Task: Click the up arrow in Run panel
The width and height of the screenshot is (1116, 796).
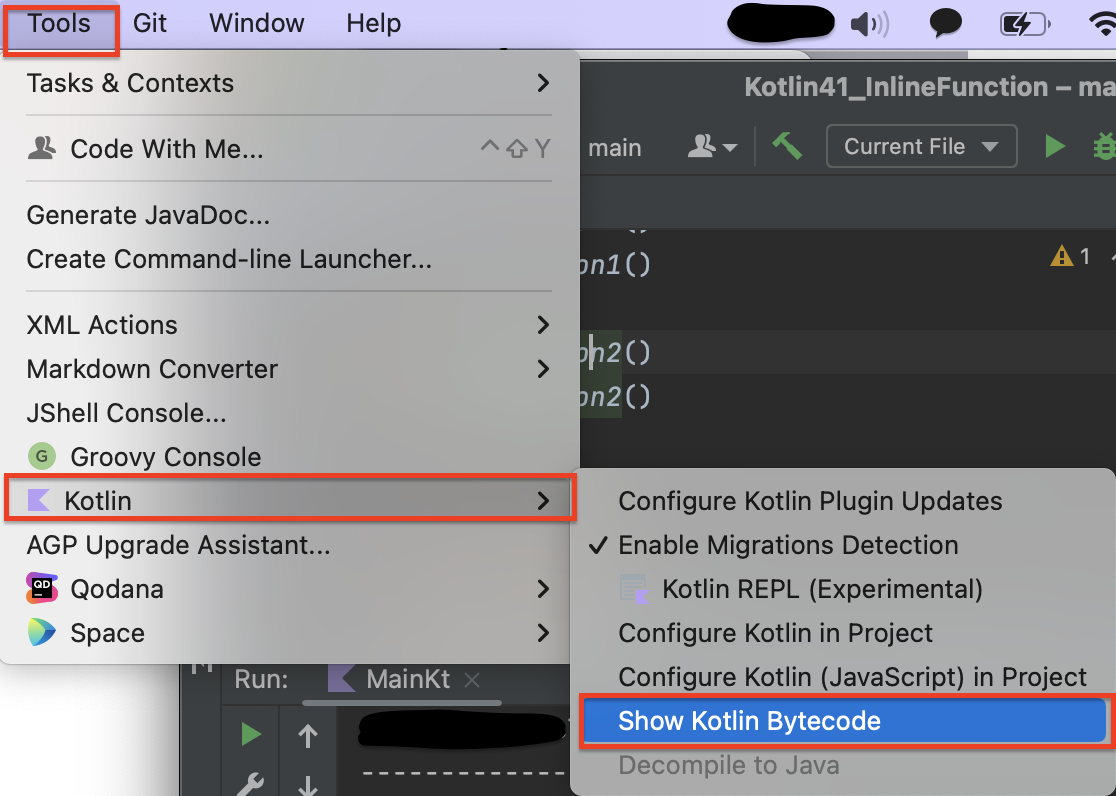Action: [x=307, y=735]
